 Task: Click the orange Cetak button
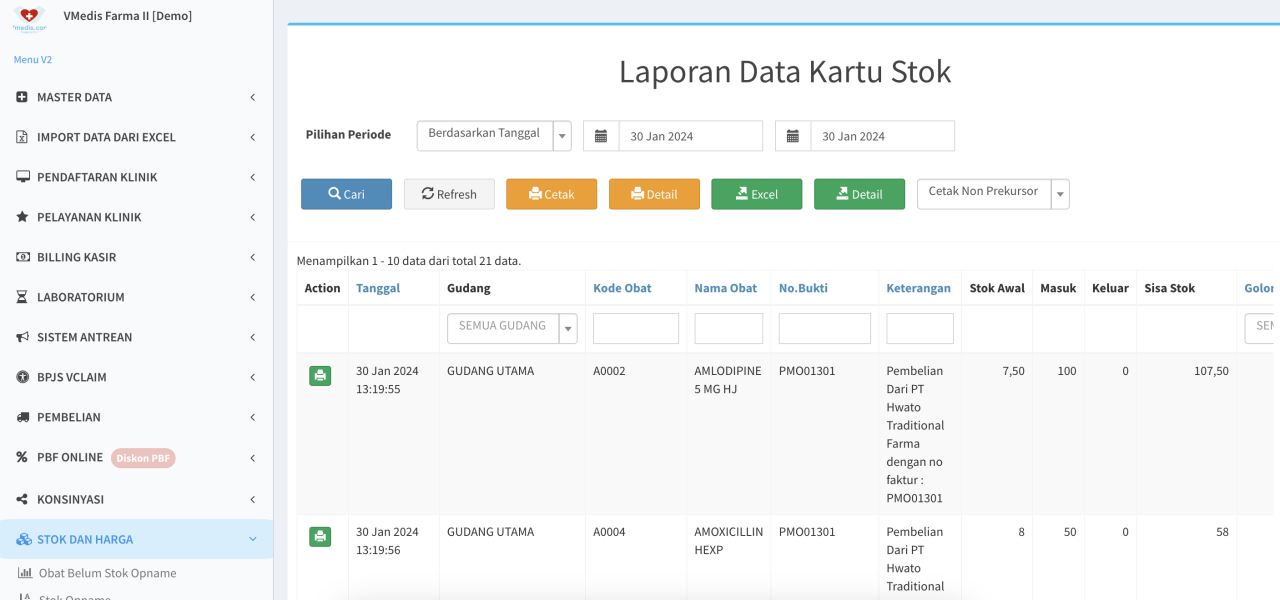point(551,194)
